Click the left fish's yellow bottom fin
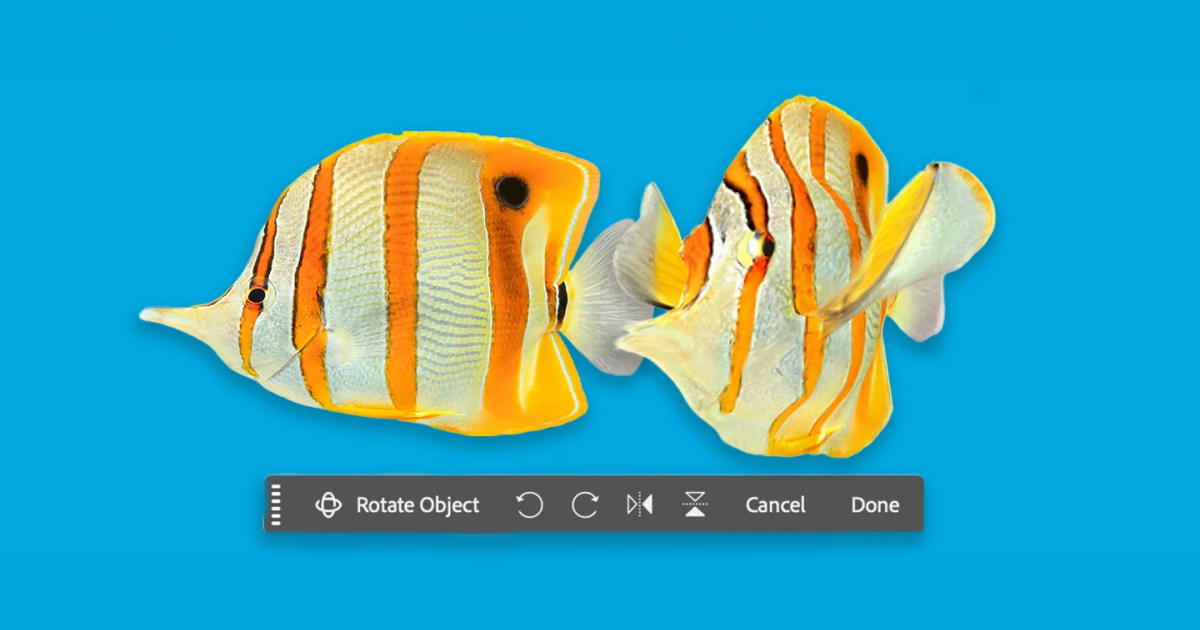The width and height of the screenshot is (1200, 630). (x=550, y=385)
